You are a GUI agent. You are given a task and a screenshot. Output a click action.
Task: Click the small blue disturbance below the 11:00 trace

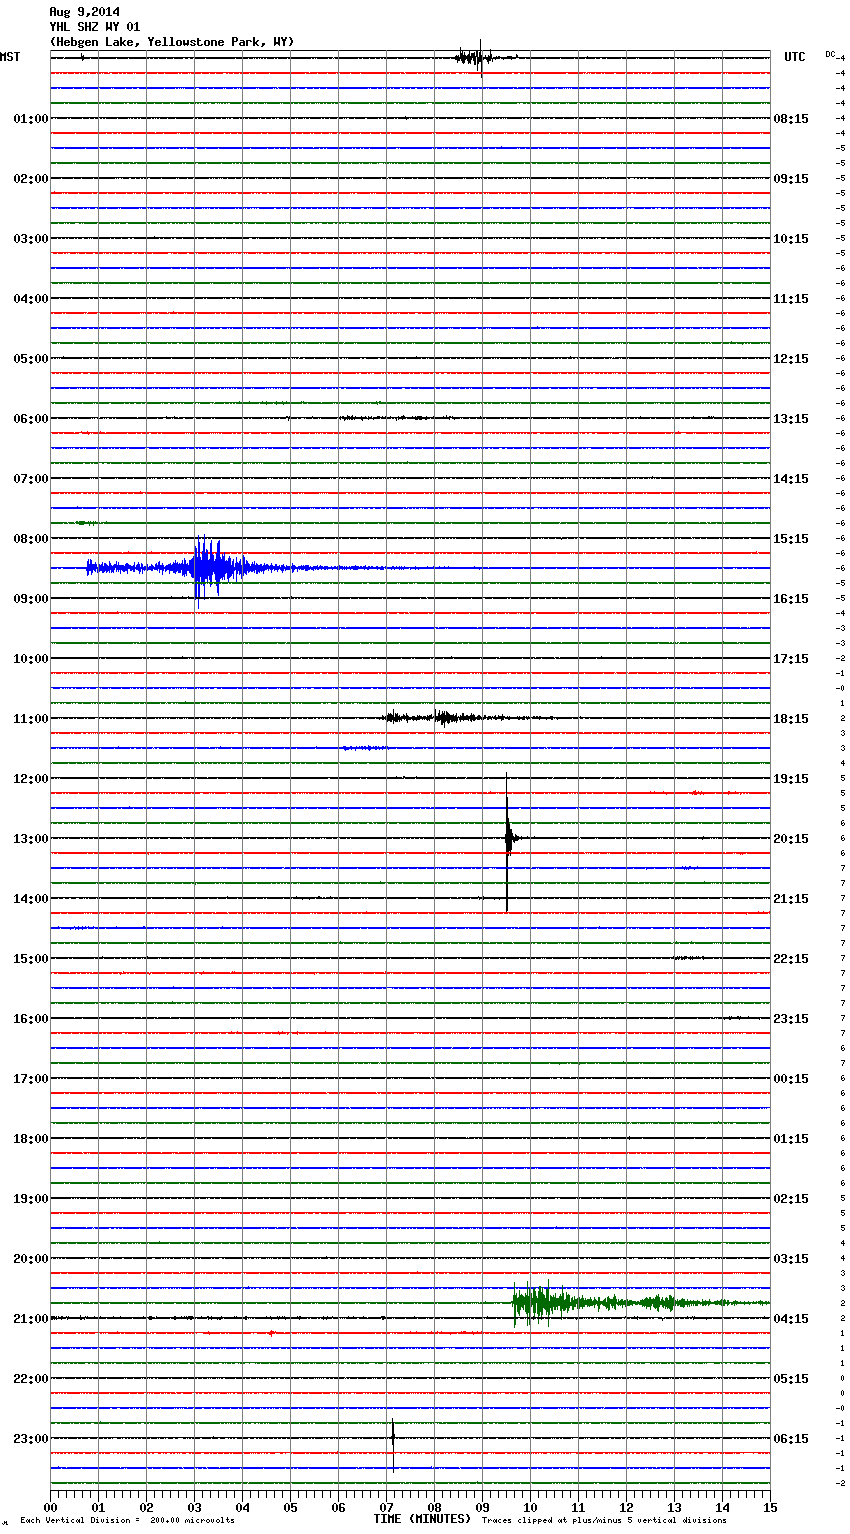(x=364, y=748)
